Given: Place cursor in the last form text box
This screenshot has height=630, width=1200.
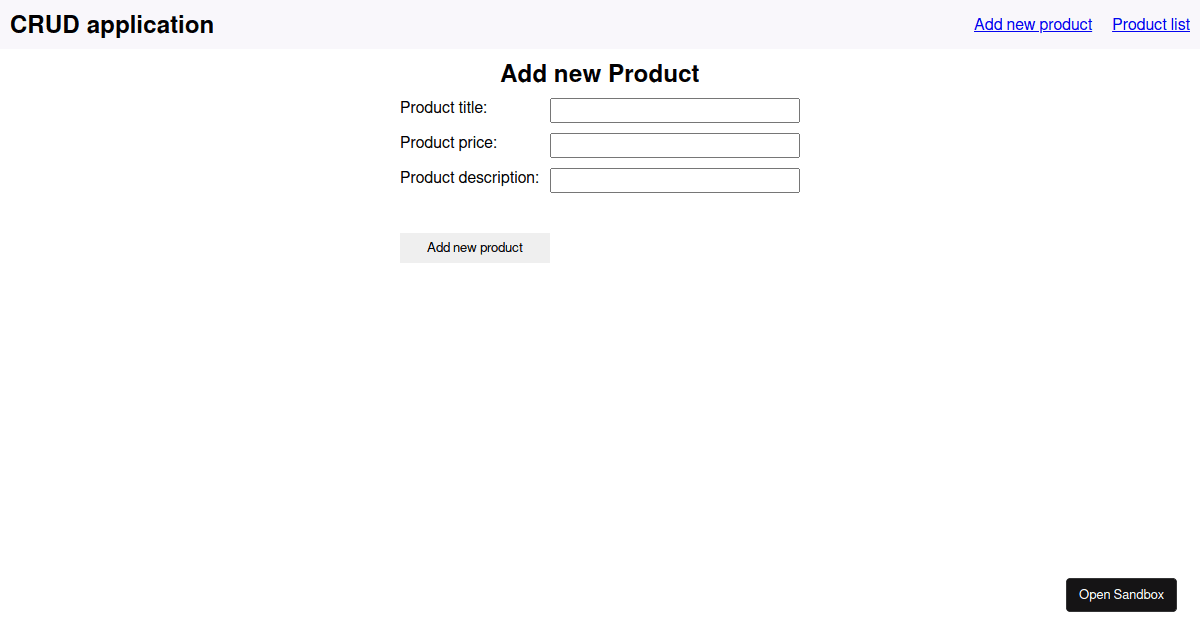Looking at the screenshot, I should 675,180.
